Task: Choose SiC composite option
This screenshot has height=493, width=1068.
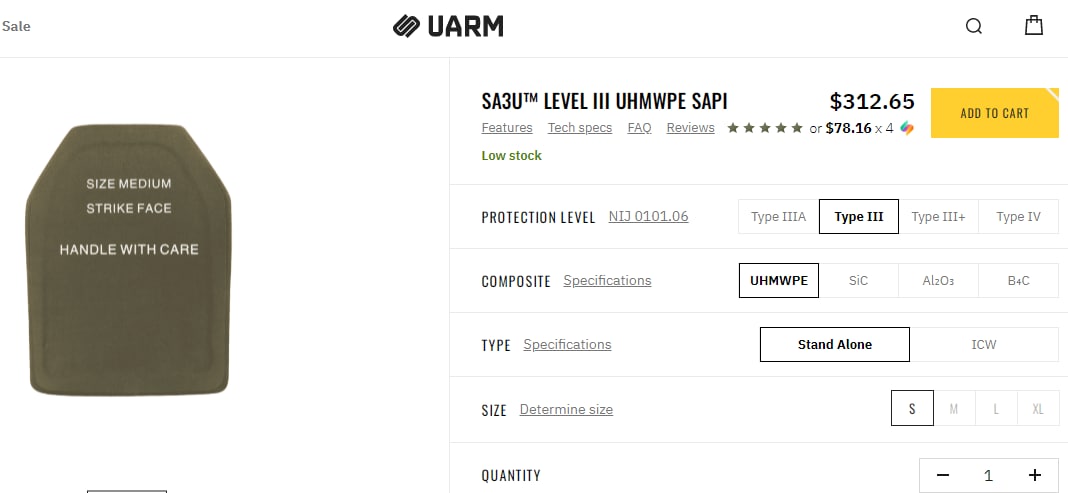Action: [x=858, y=281]
